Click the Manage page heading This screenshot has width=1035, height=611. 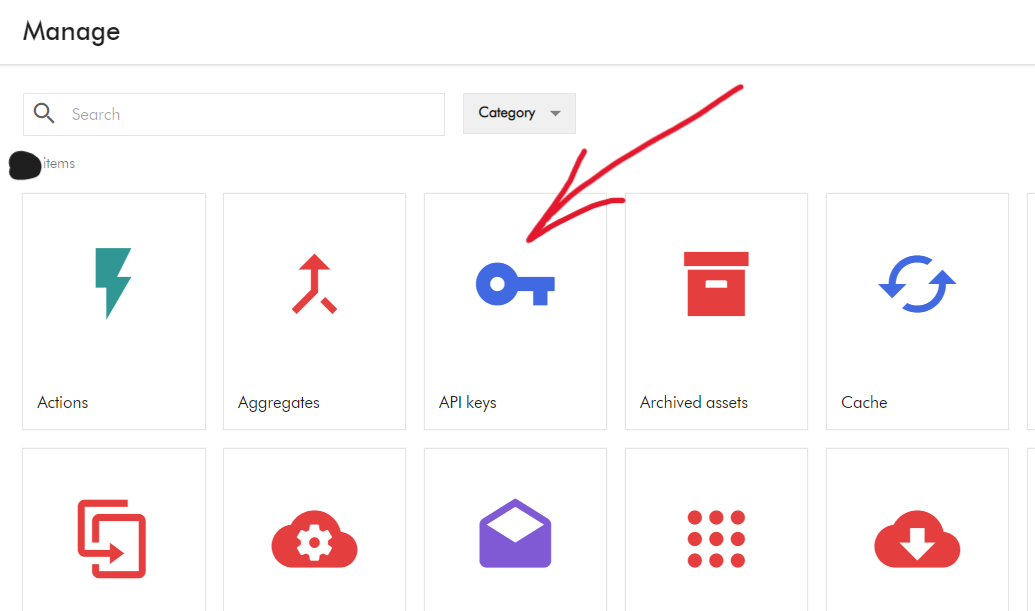(71, 31)
